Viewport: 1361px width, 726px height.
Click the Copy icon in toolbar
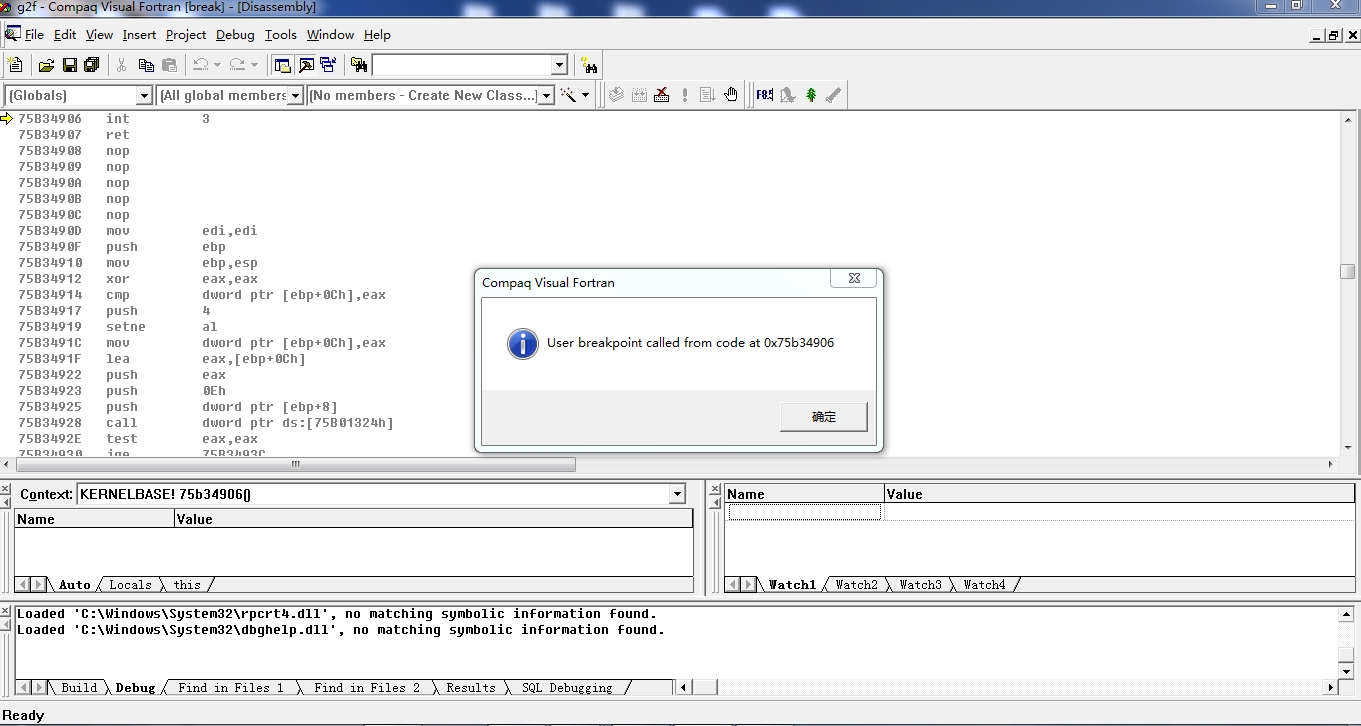pos(146,65)
